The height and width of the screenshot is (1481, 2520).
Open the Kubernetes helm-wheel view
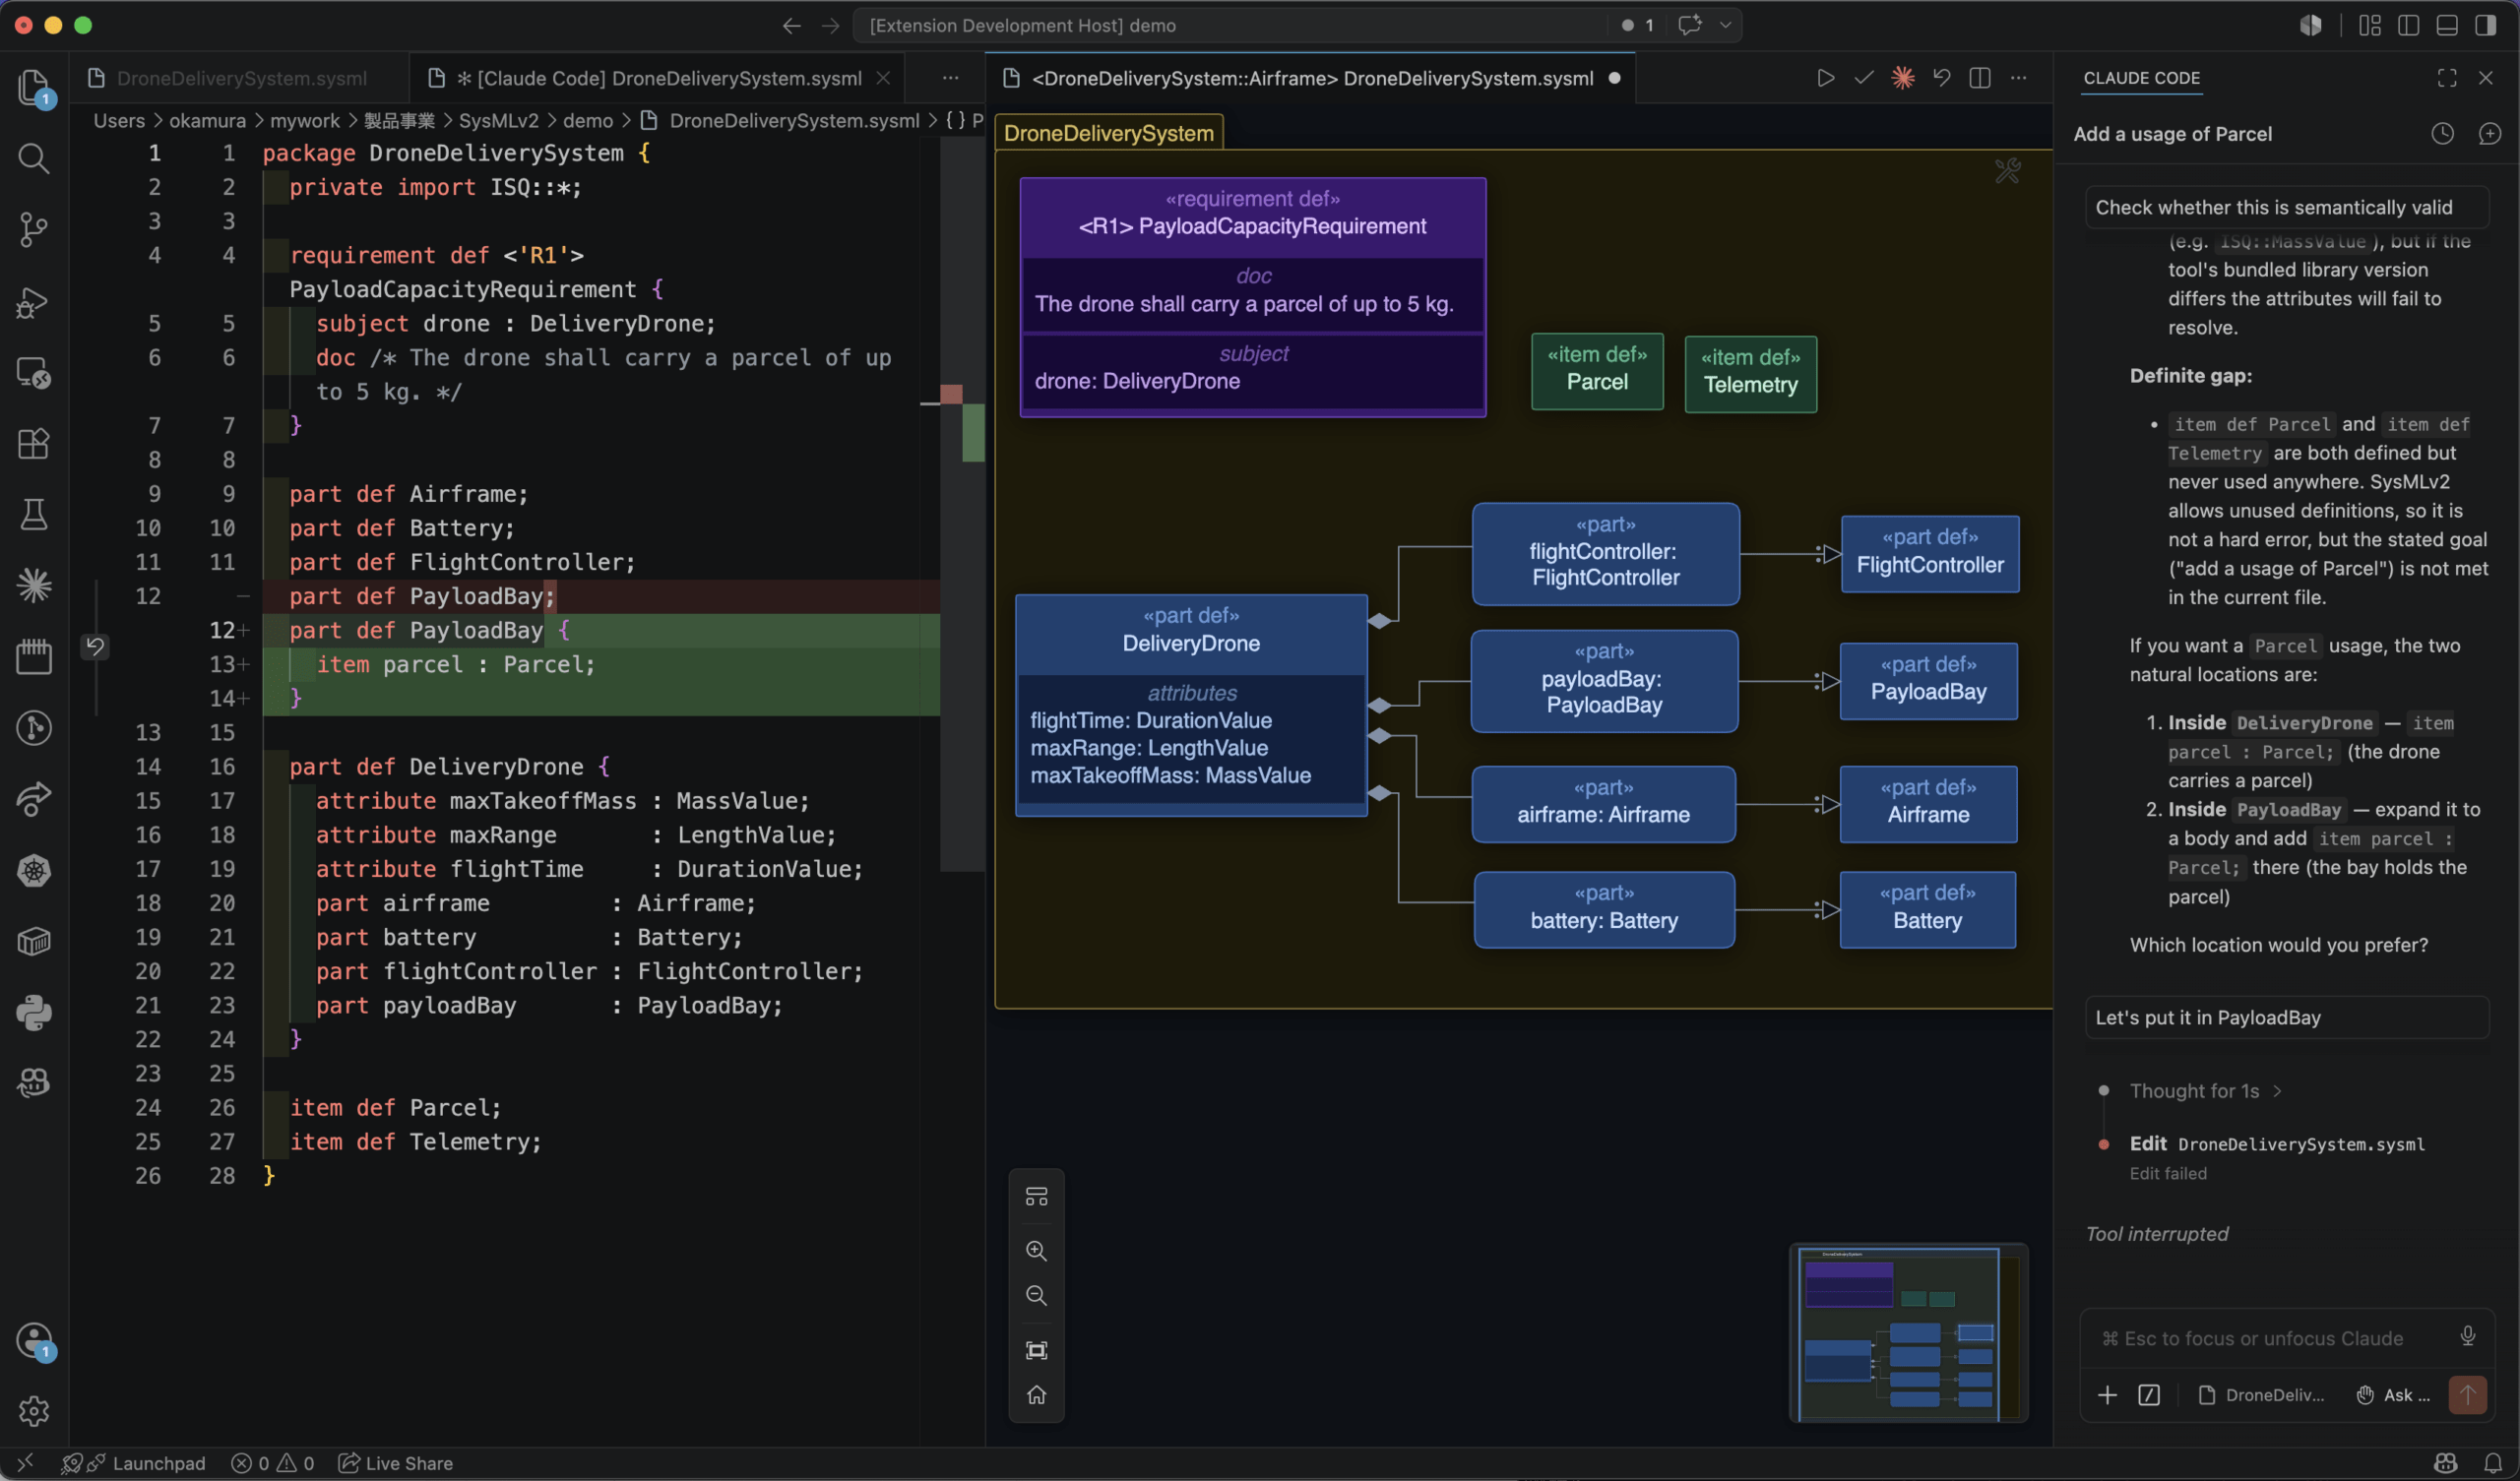33,870
